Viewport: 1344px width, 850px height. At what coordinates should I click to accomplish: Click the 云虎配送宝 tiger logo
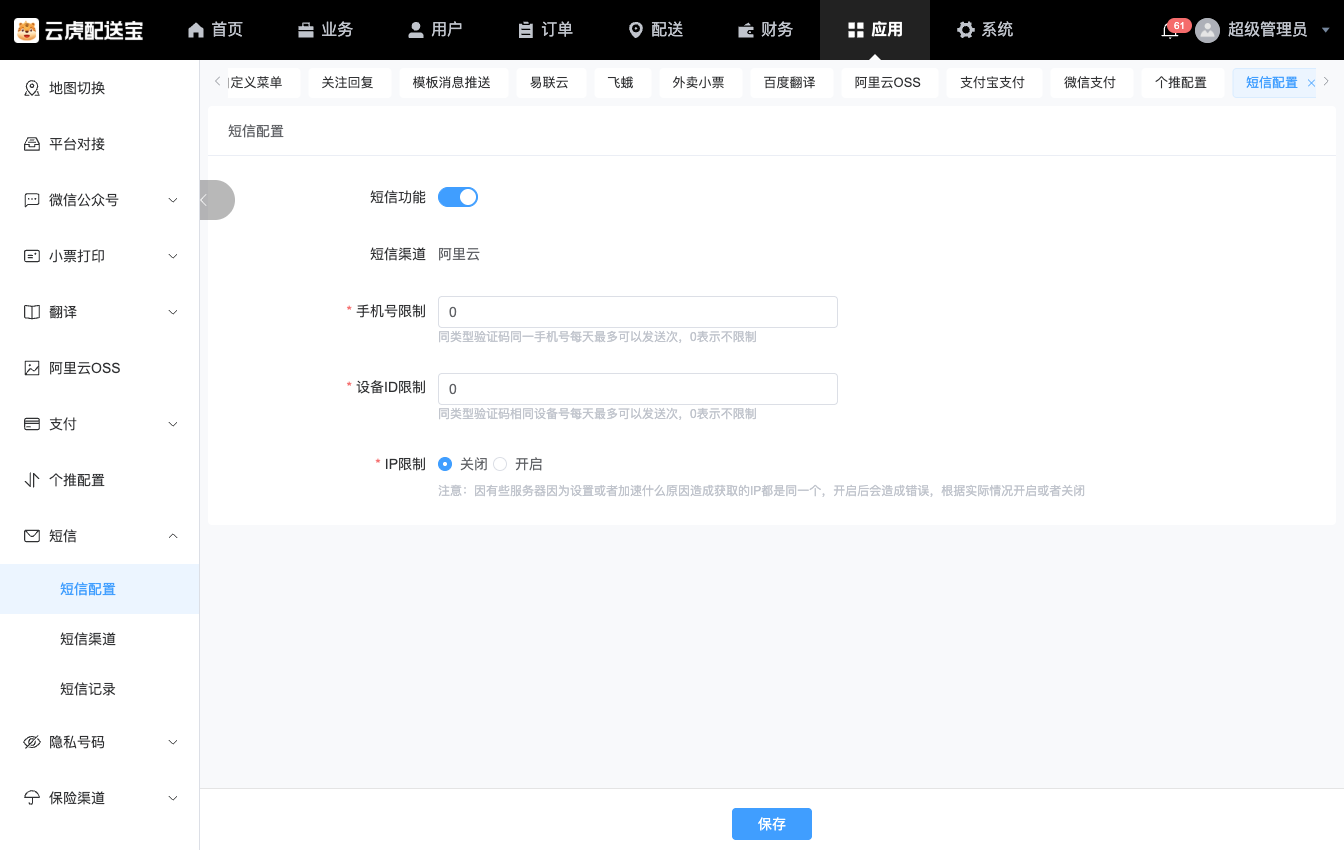[27, 30]
